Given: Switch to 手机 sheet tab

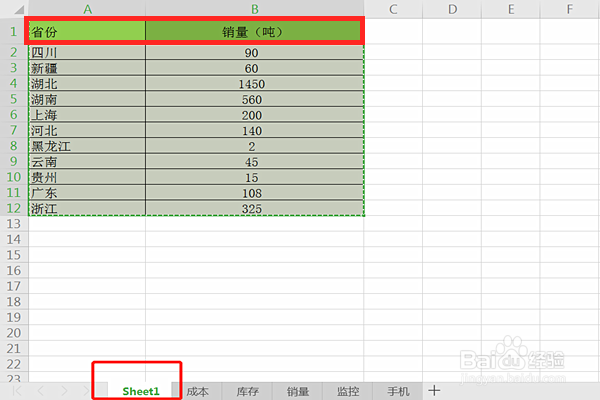Looking at the screenshot, I should [x=398, y=391].
